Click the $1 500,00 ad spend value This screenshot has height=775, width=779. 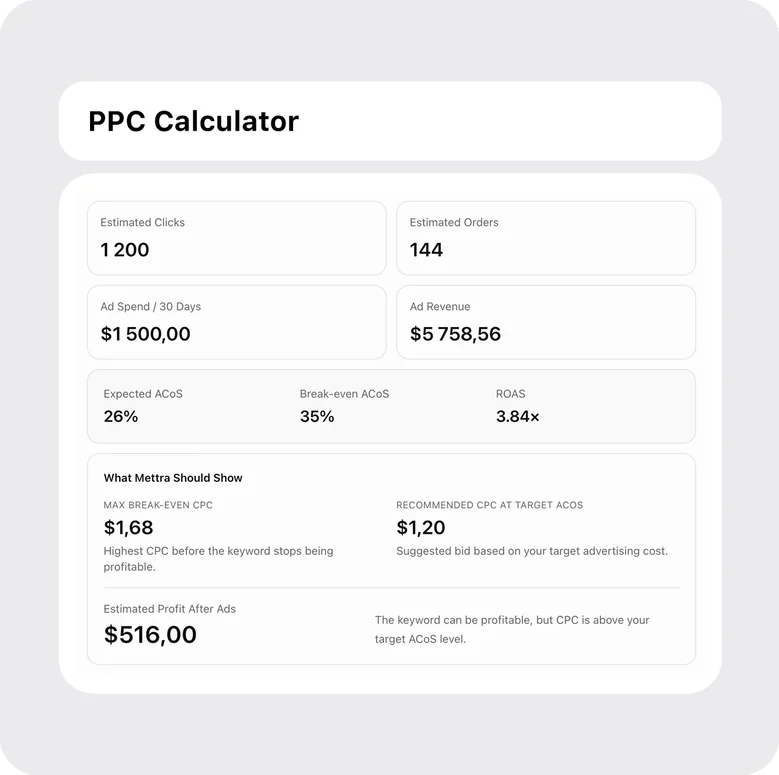[x=145, y=334]
